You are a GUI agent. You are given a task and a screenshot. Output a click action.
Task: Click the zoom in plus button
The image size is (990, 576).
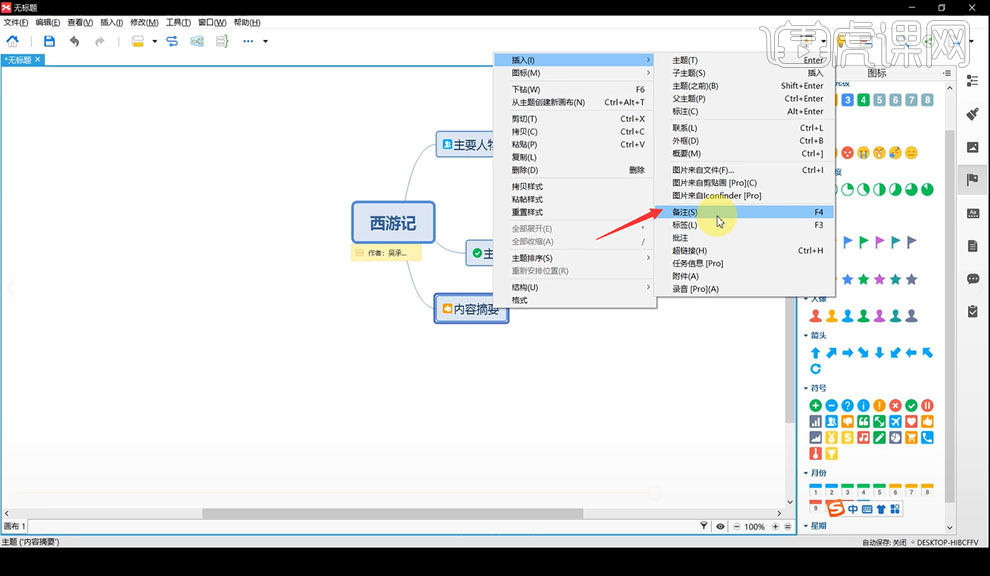tap(775, 527)
